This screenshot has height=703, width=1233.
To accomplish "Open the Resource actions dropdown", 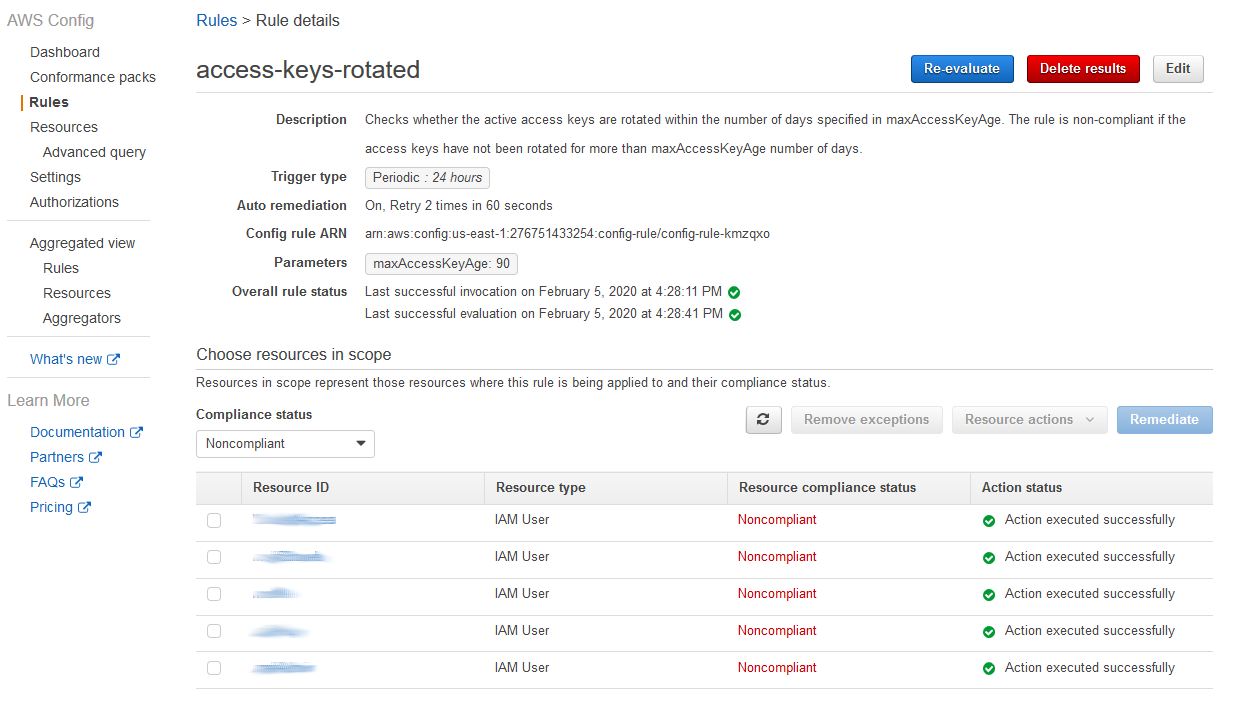I will [x=1029, y=419].
